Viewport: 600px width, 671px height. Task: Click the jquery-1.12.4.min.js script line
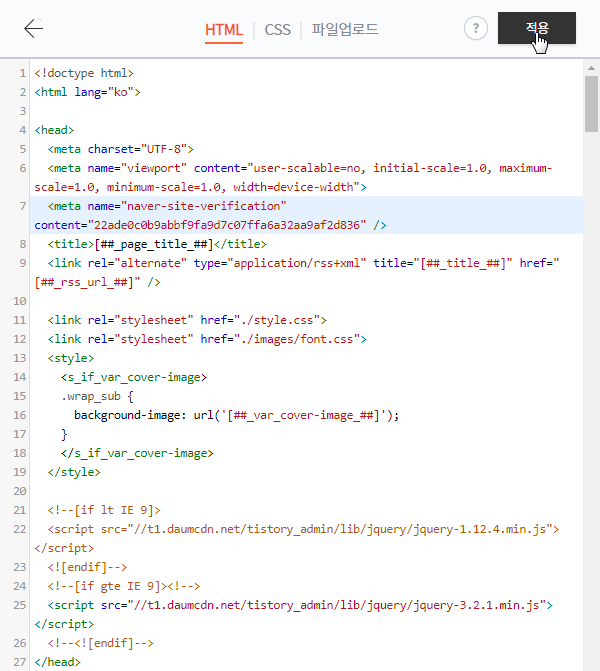point(303,529)
